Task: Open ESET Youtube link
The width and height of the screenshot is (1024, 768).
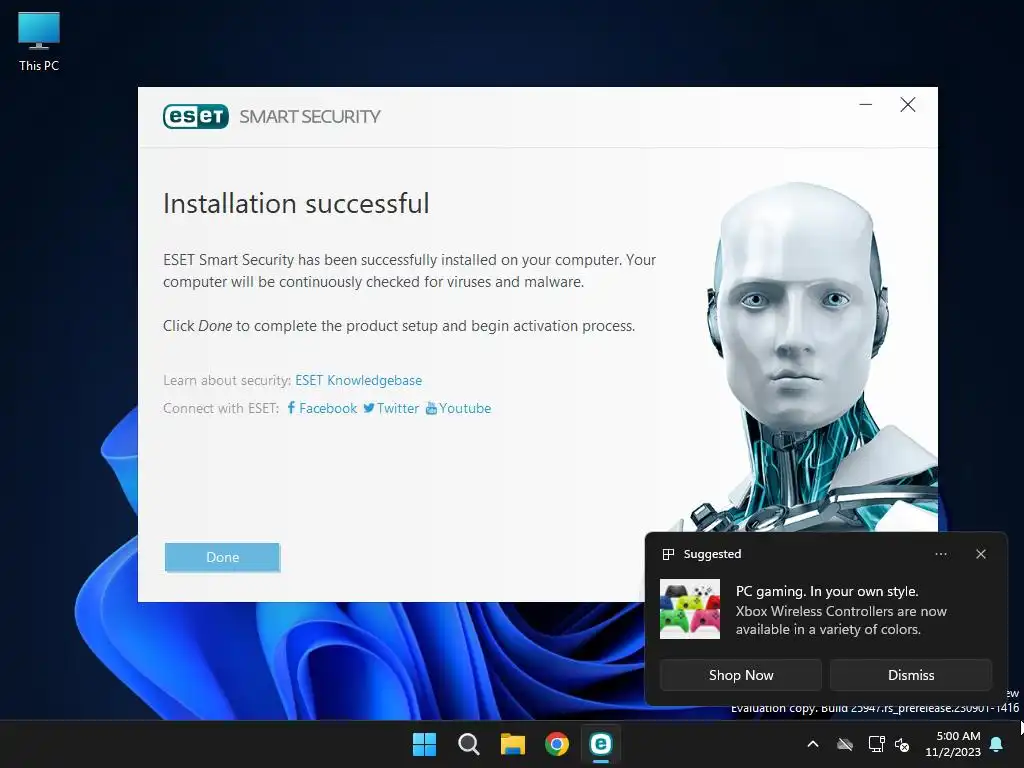Action: tap(458, 408)
